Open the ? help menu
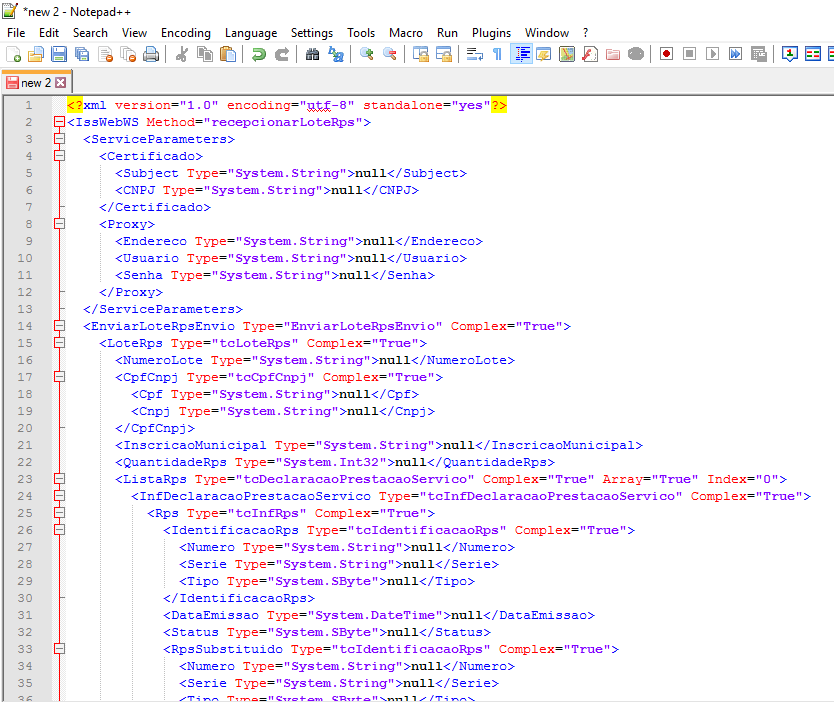 click(586, 33)
